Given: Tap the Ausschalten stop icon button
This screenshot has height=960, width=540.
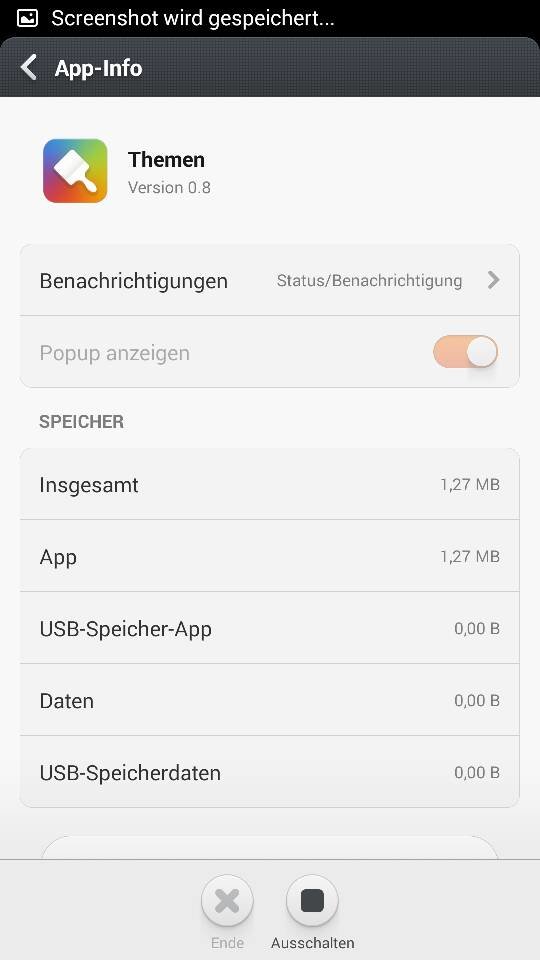Looking at the screenshot, I should click(312, 901).
